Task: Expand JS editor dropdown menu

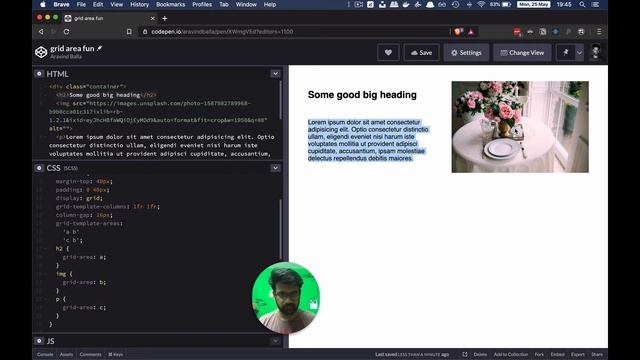Action: (276, 340)
